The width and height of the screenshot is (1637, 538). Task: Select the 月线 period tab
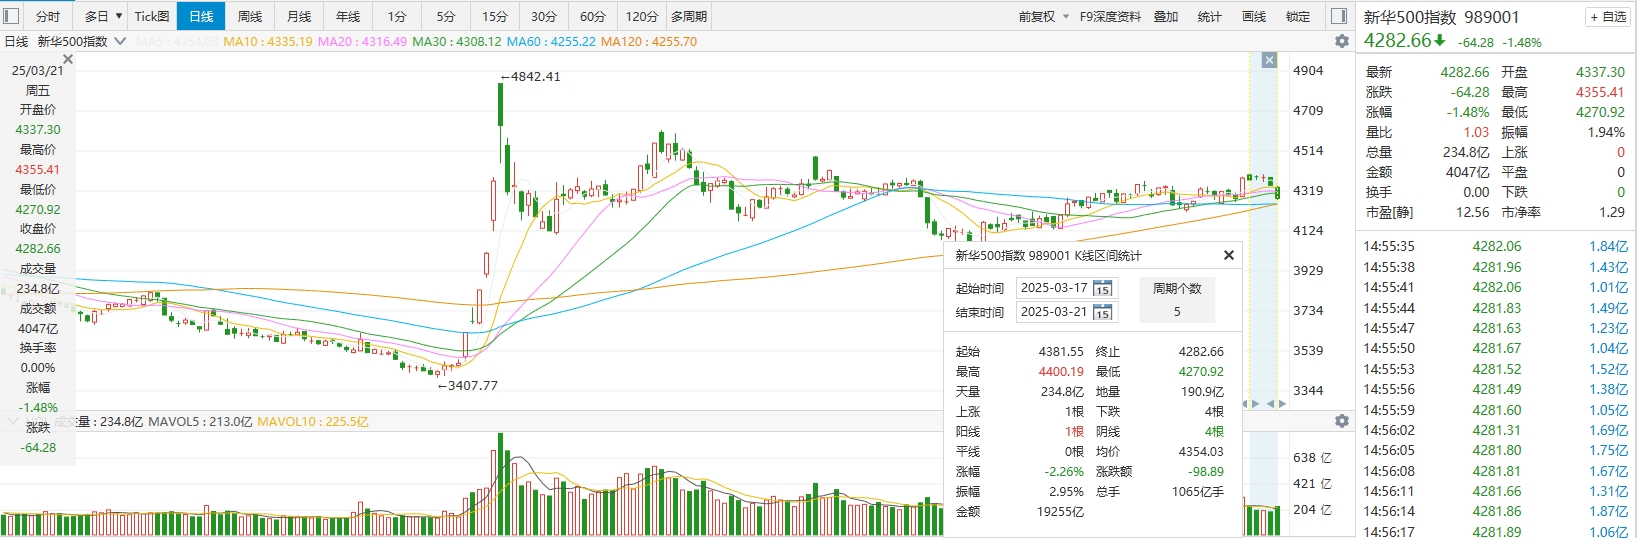[x=299, y=16]
